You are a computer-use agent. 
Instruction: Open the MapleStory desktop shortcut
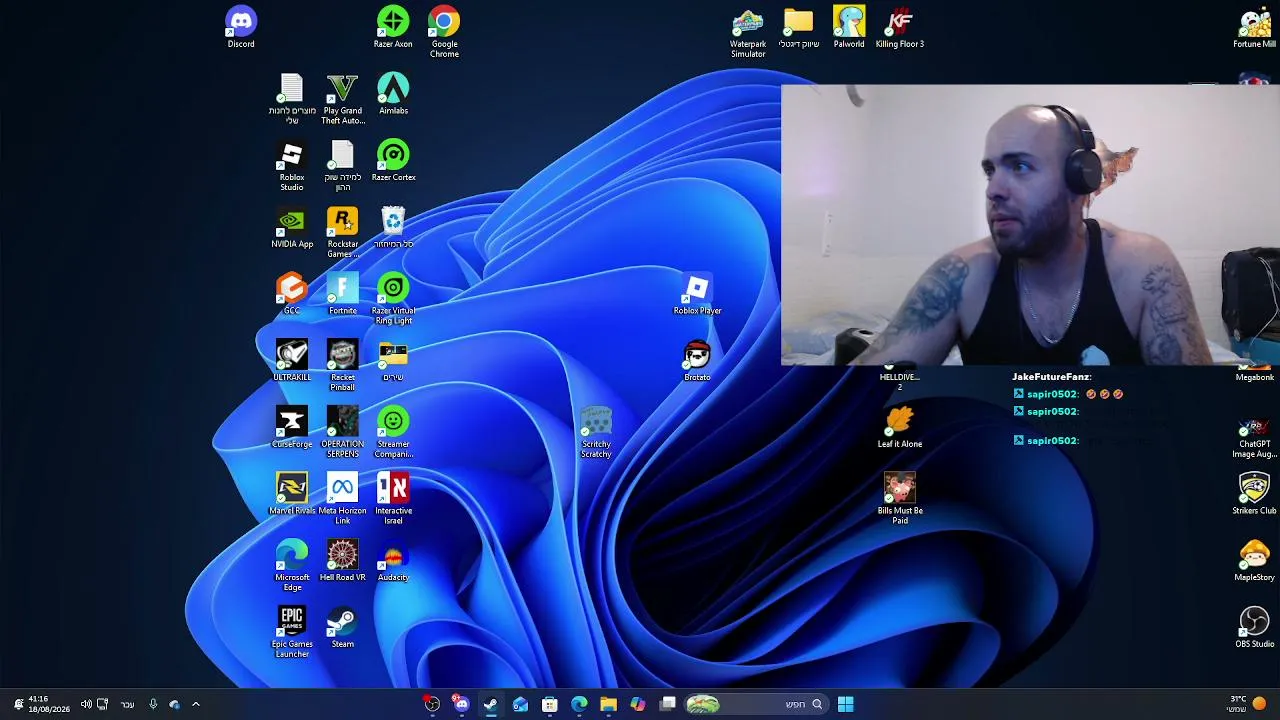1254,561
